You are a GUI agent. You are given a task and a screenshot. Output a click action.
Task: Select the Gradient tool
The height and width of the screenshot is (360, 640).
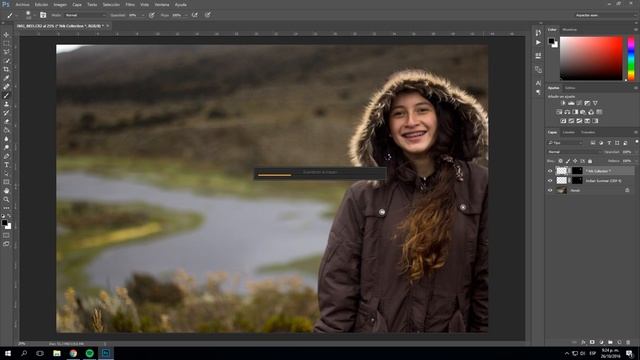[x=6, y=130]
